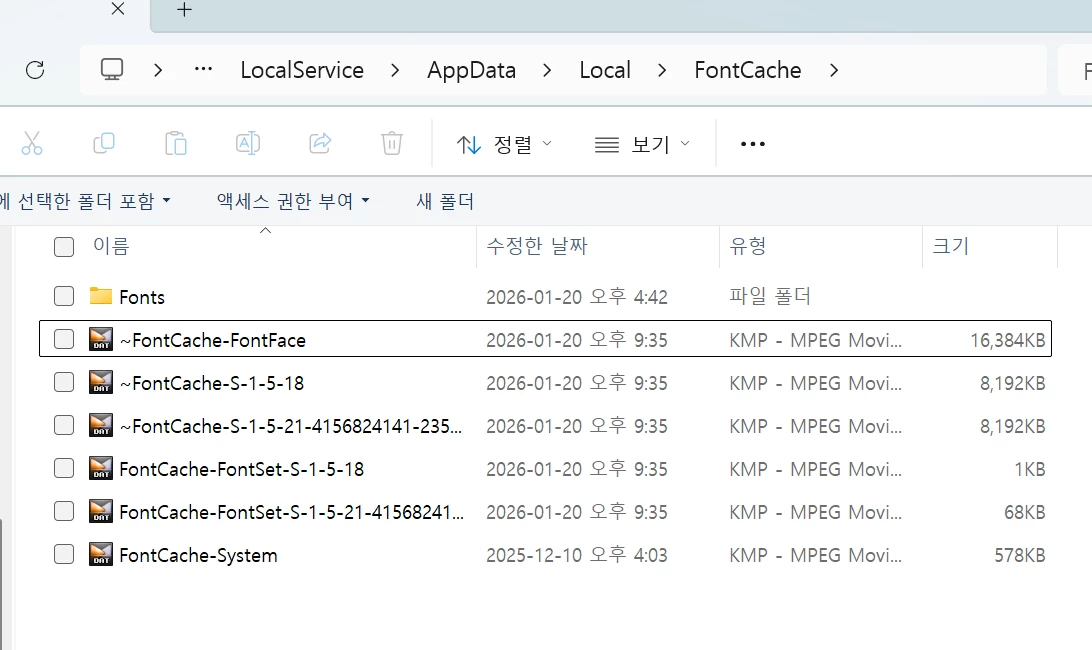This screenshot has width=1092, height=650.
Task: Check the box next to Fonts folder
Action: (64, 296)
